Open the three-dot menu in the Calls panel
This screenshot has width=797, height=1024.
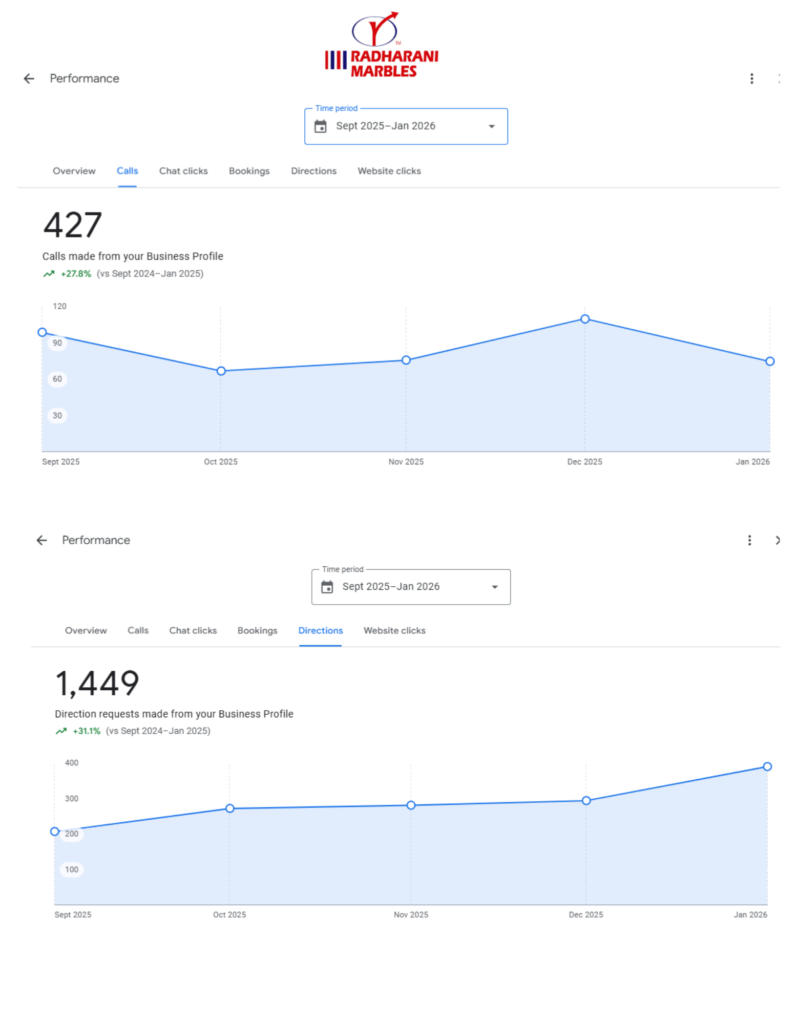pyautogui.click(x=752, y=78)
